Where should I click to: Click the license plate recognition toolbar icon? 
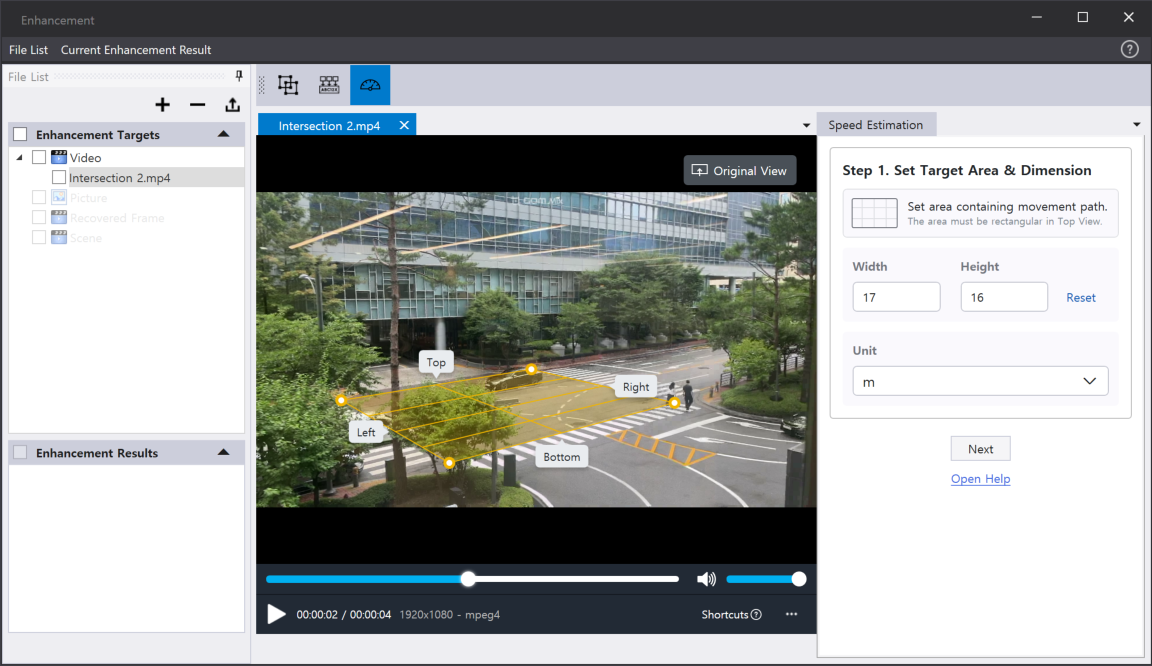(x=329, y=86)
